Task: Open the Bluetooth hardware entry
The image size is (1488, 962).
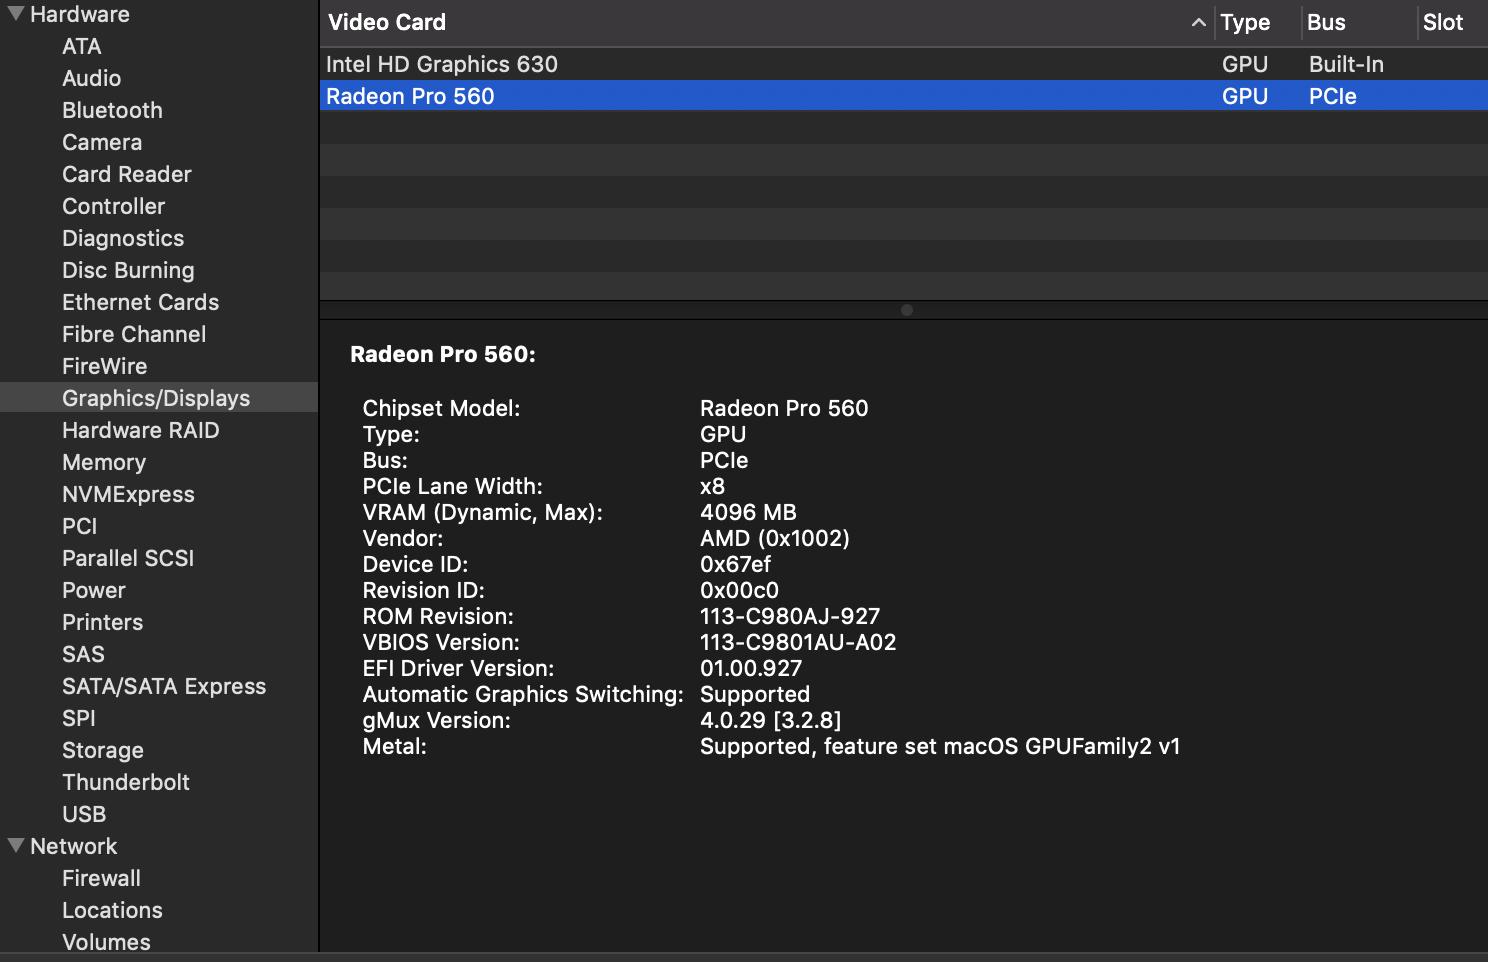Action: (112, 110)
